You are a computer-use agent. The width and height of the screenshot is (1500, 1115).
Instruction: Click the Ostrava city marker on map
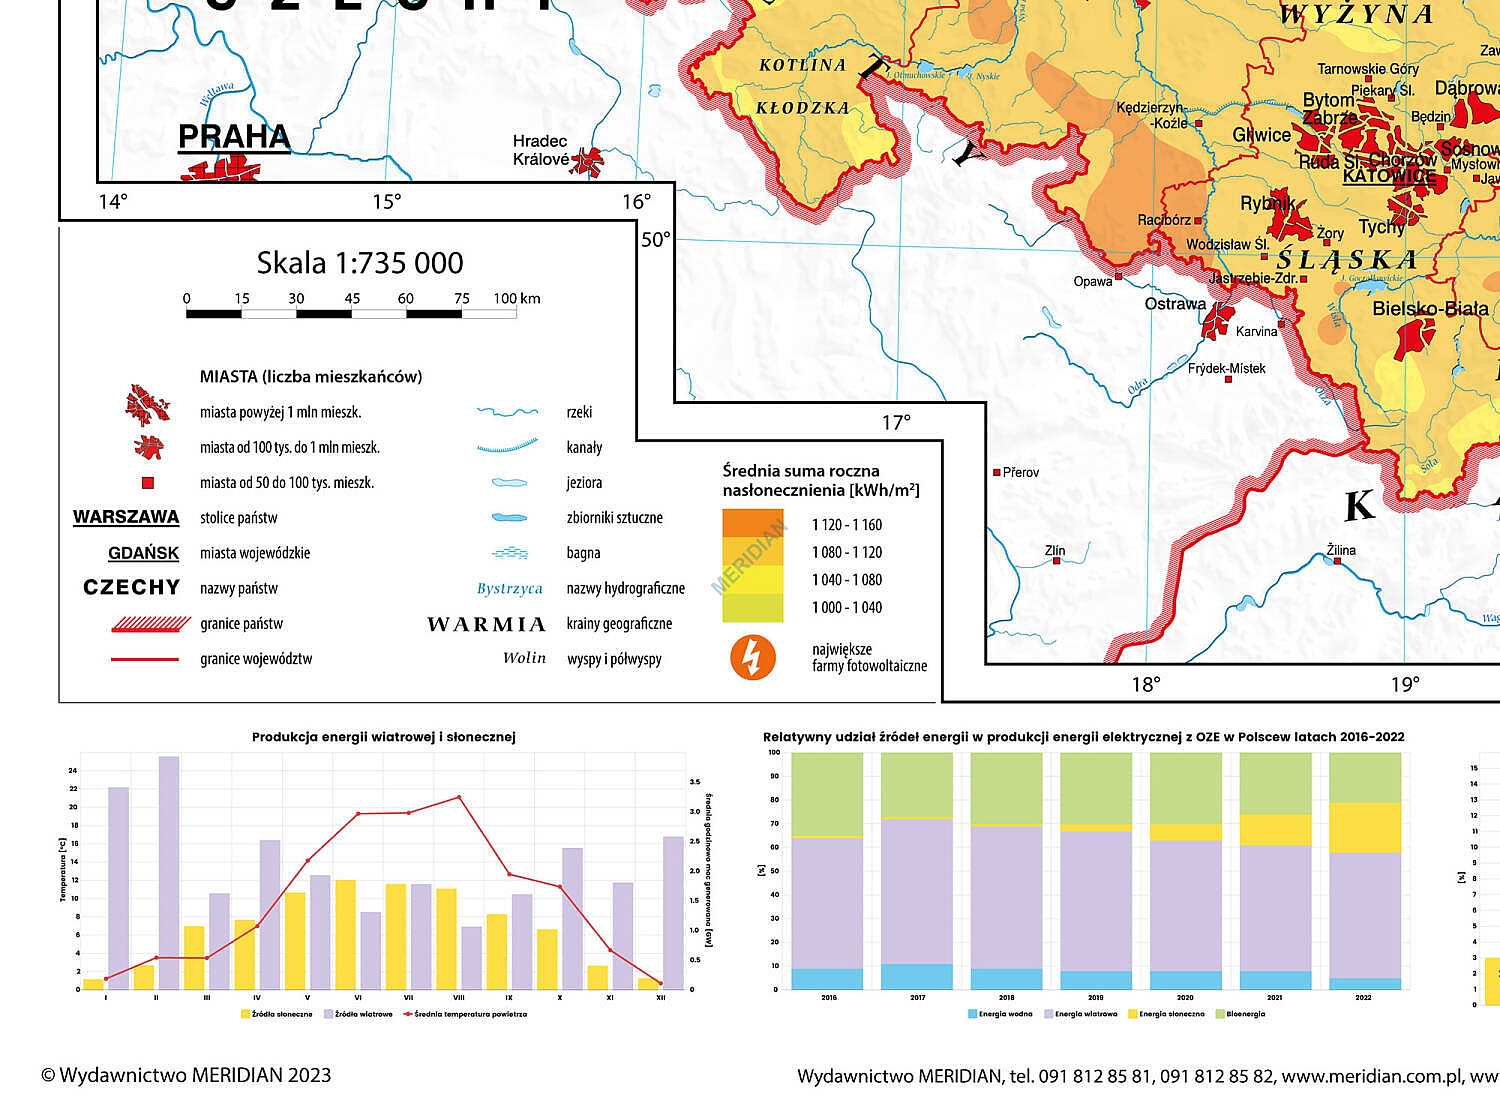coord(1218,319)
